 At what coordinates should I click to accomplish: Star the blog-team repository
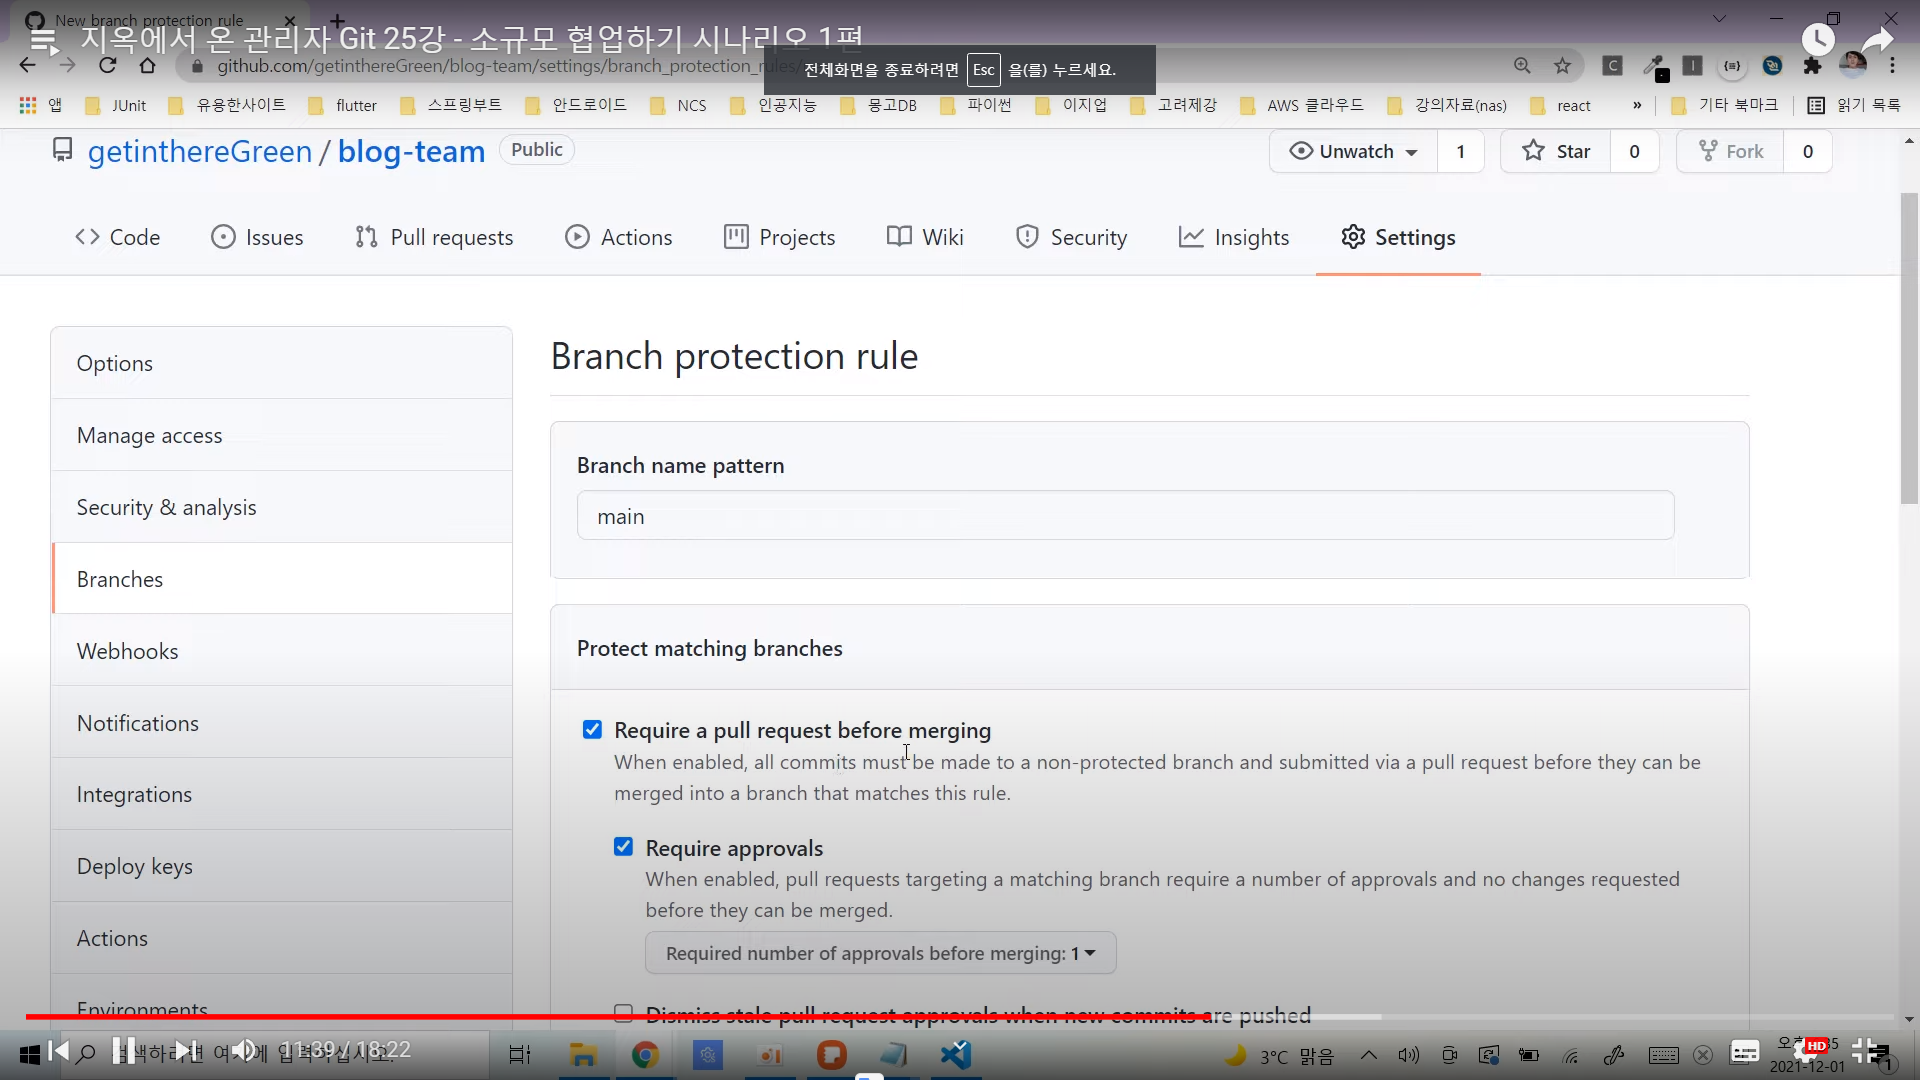tap(1556, 151)
